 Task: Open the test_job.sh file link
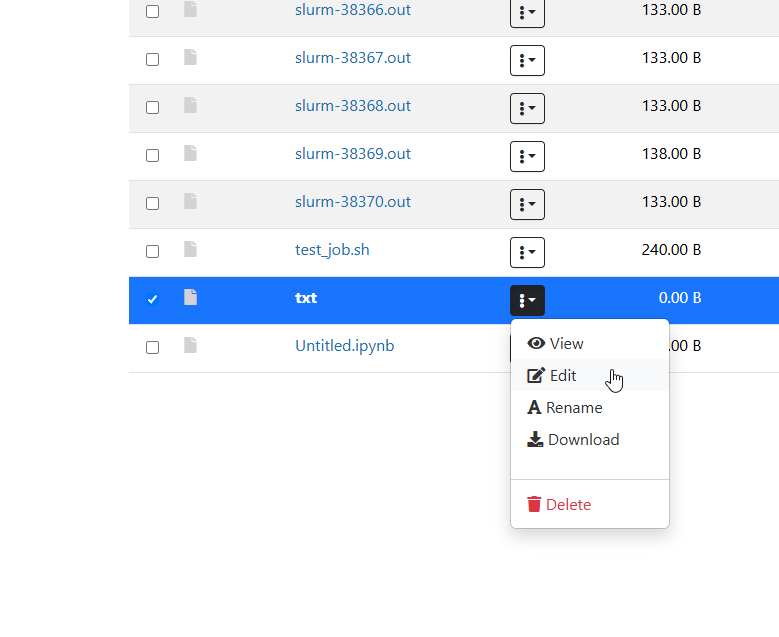(x=332, y=250)
